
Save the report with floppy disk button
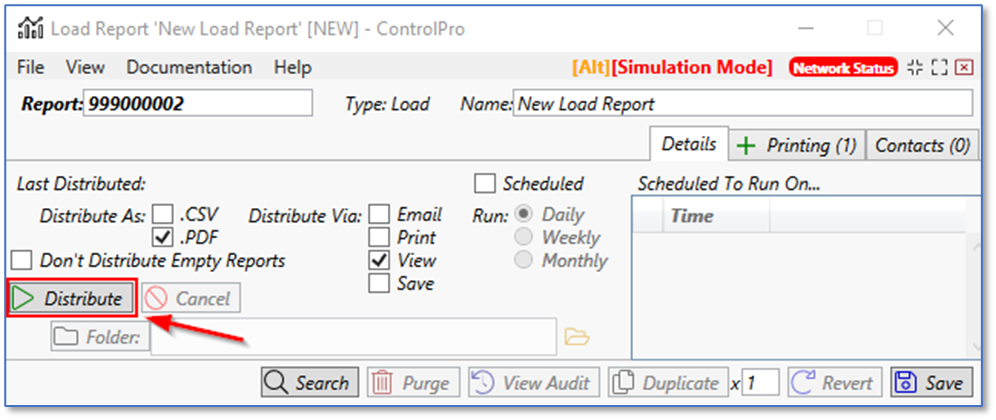[x=931, y=383]
